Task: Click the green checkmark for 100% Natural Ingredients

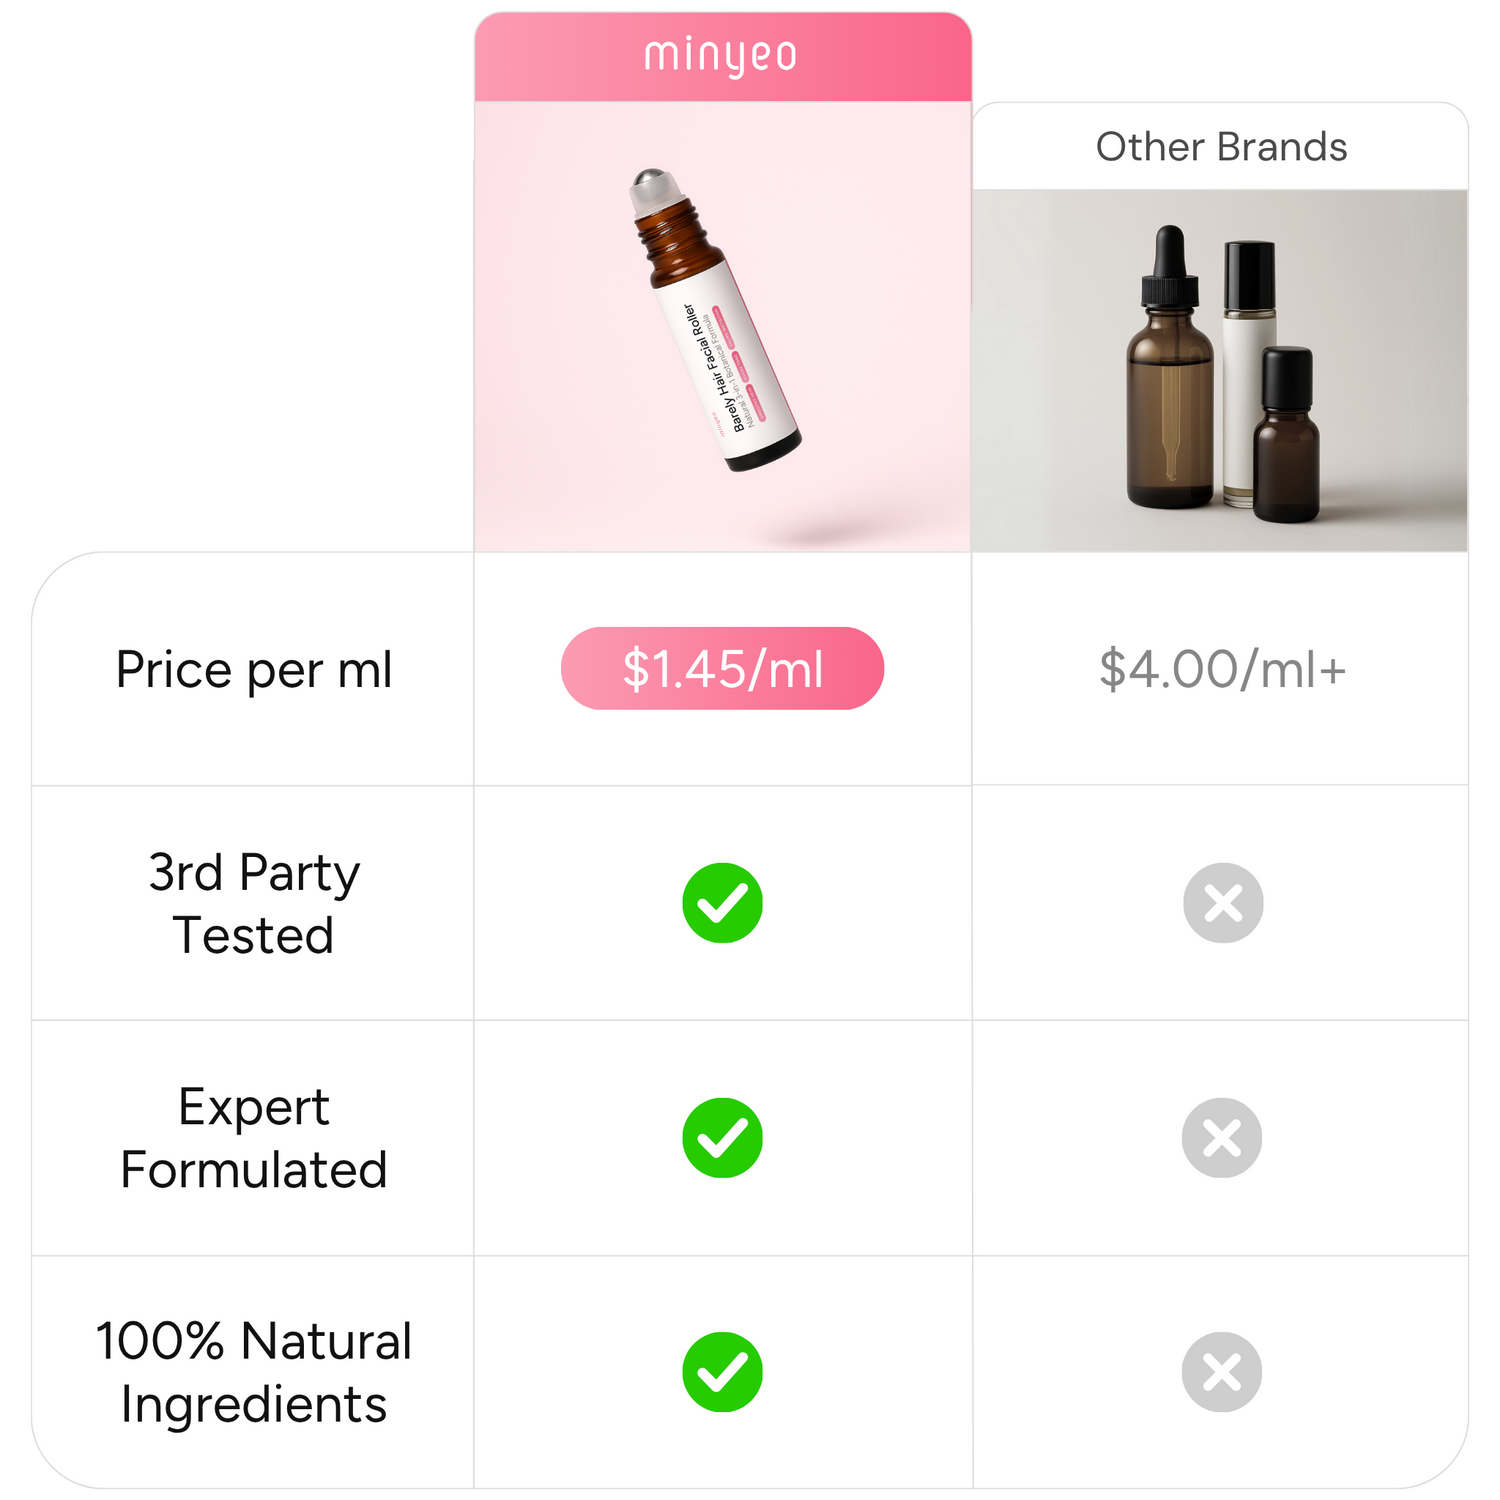Action: [x=722, y=1372]
